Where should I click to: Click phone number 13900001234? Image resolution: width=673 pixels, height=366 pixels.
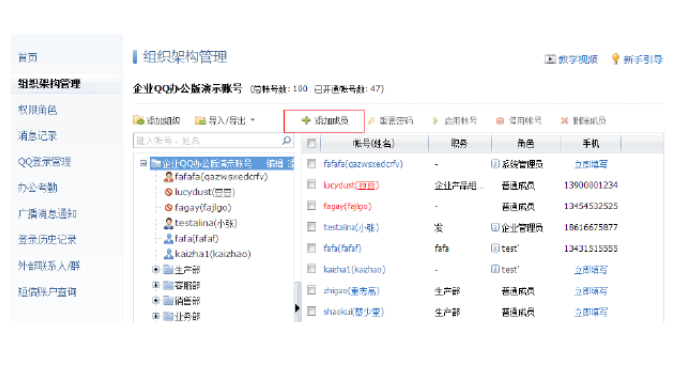[591, 185]
